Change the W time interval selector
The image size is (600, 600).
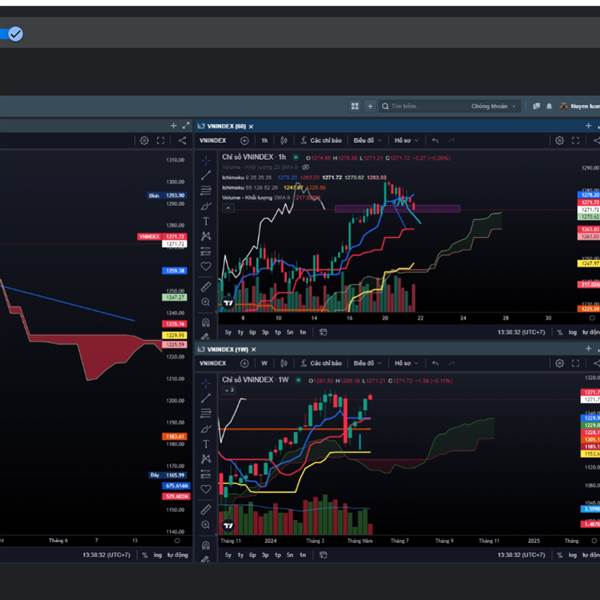tap(264, 363)
